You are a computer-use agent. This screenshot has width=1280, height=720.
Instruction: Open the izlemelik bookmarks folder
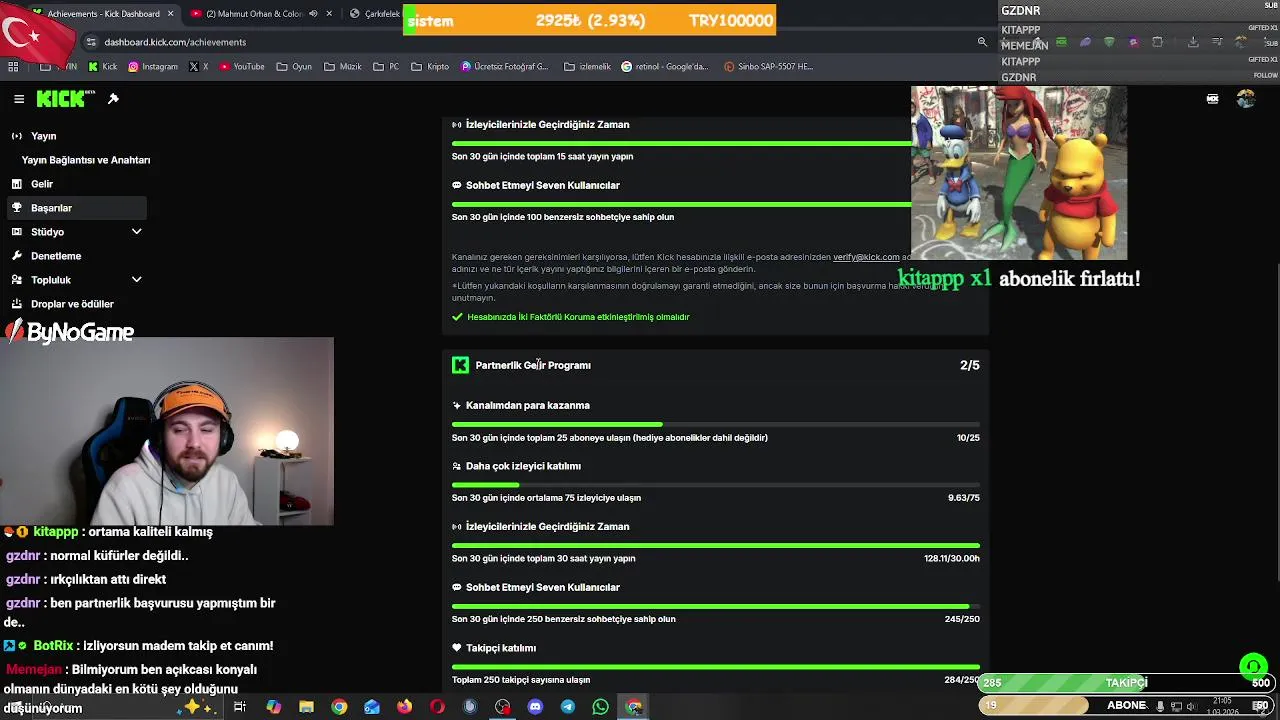click(586, 67)
